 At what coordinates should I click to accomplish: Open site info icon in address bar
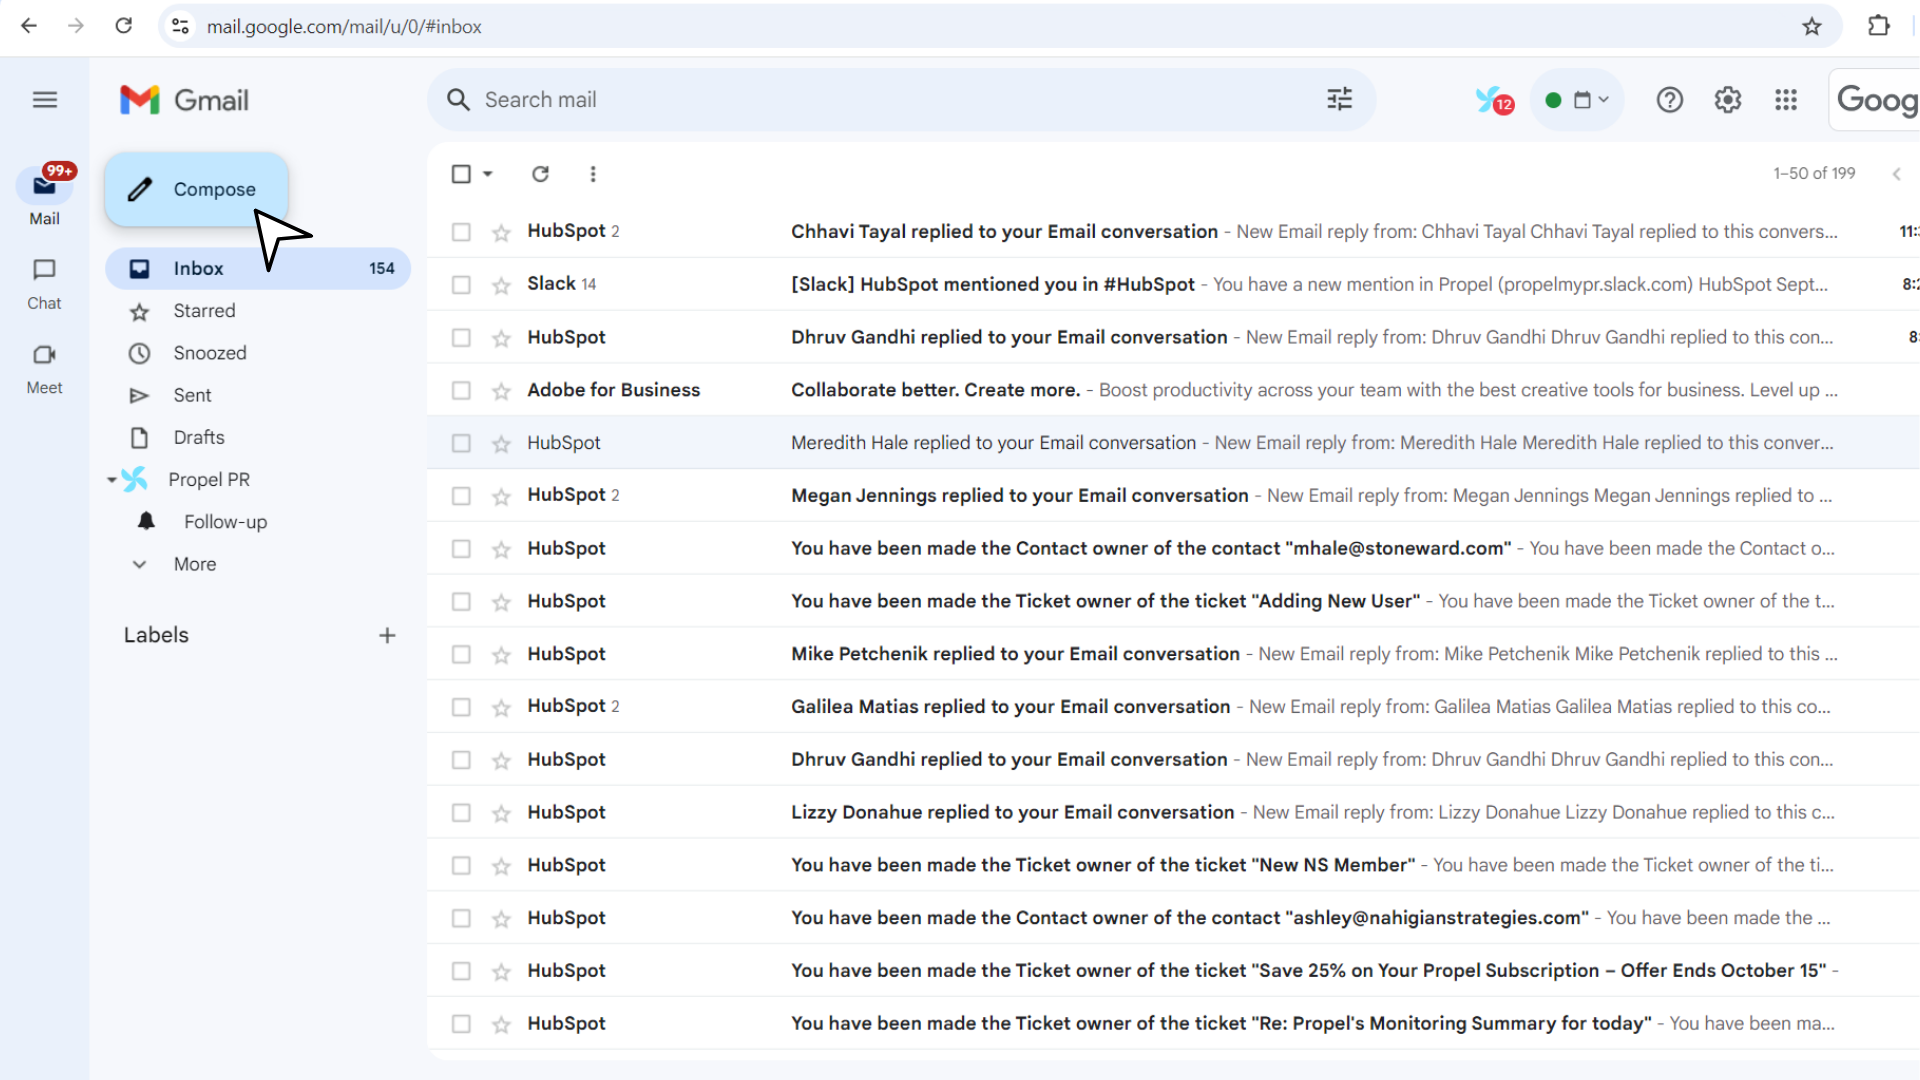pos(180,26)
